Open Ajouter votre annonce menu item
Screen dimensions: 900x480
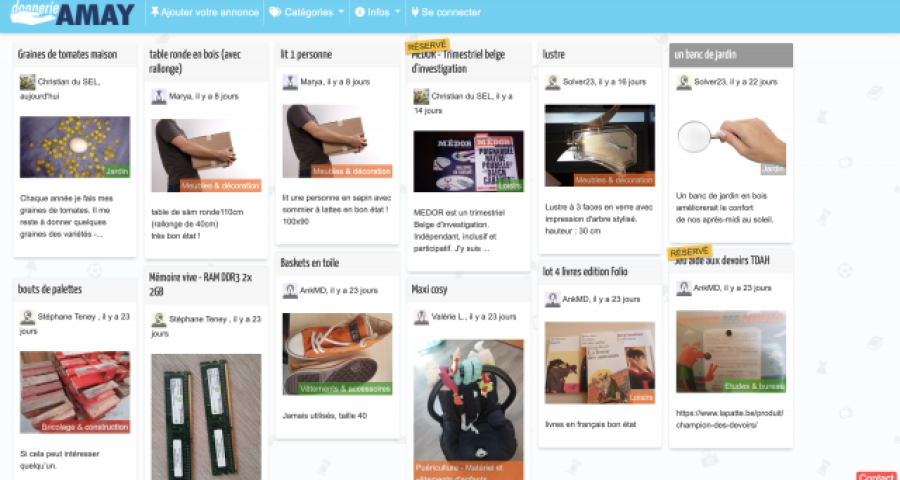(204, 12)
